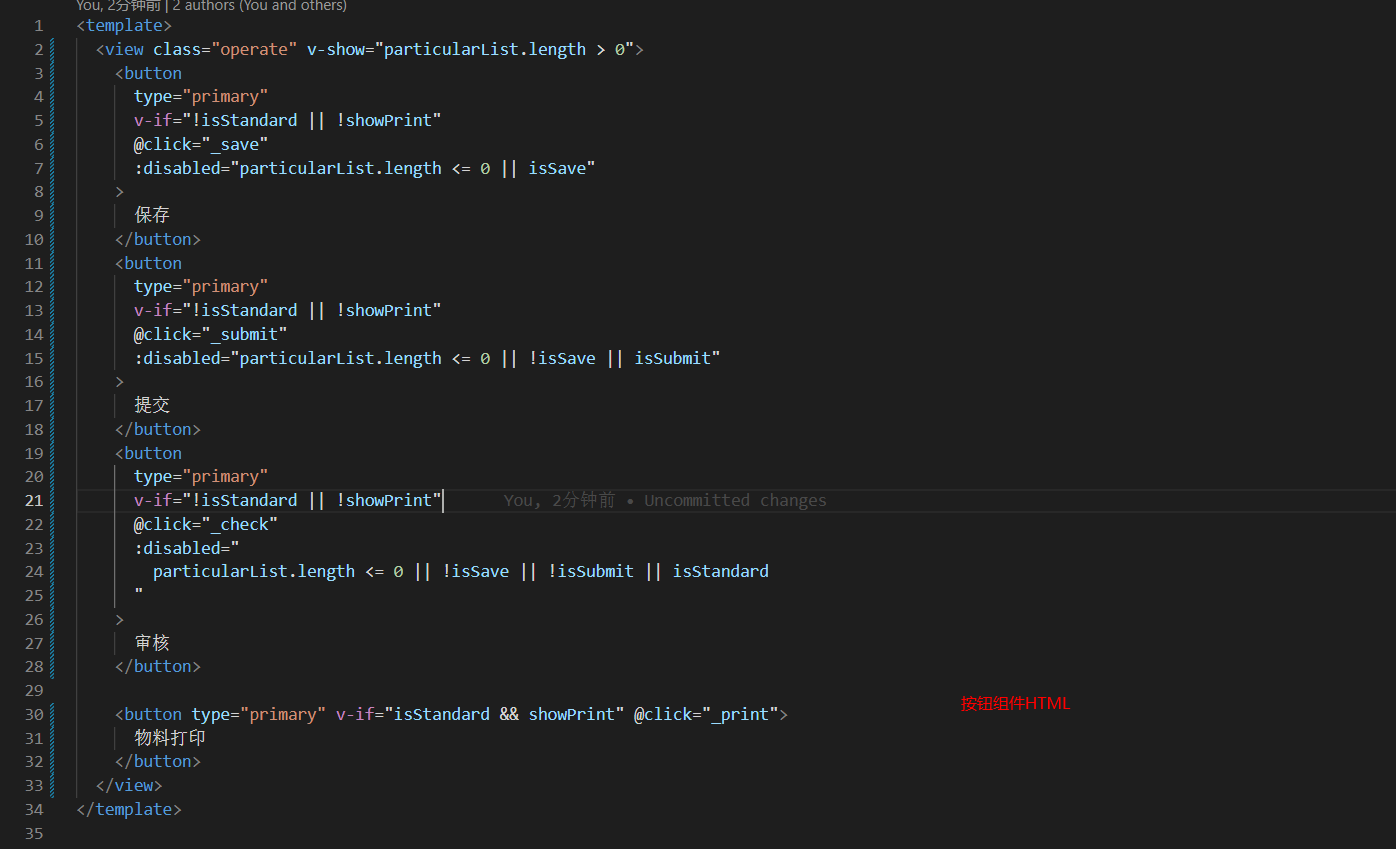Place cursor on the '_submit' click handler
1396x849 pixels.
coord(248,334)
